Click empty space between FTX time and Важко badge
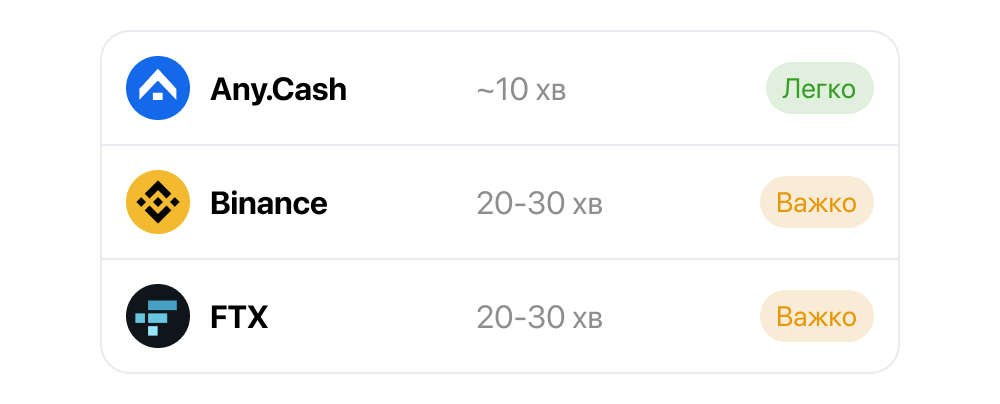1000x404 pixels. click(681, 316)
